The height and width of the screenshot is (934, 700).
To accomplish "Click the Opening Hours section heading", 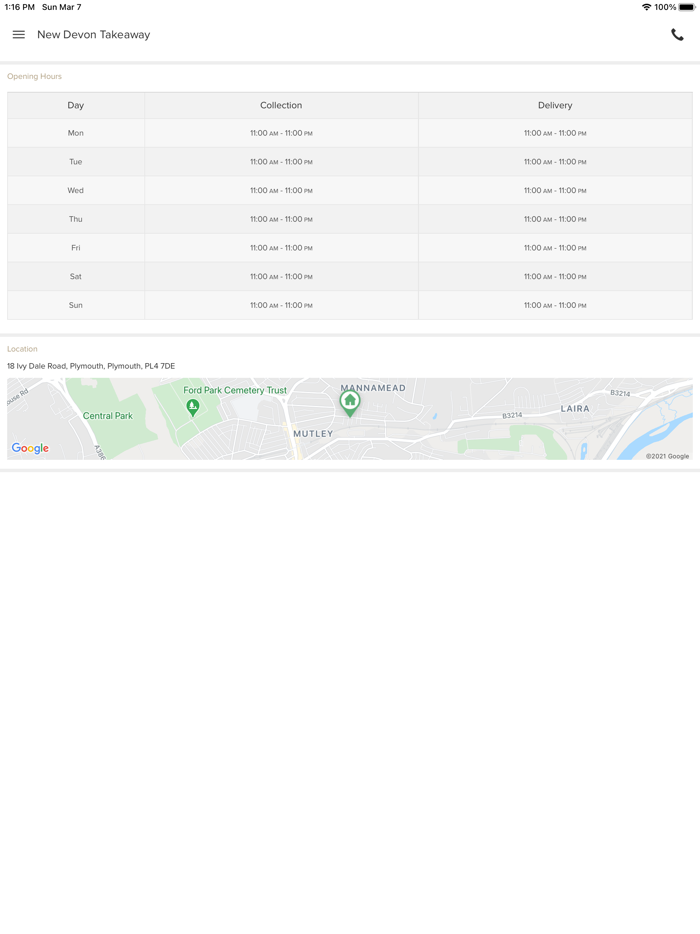I will pyautogui.click(x=35, y=76).
